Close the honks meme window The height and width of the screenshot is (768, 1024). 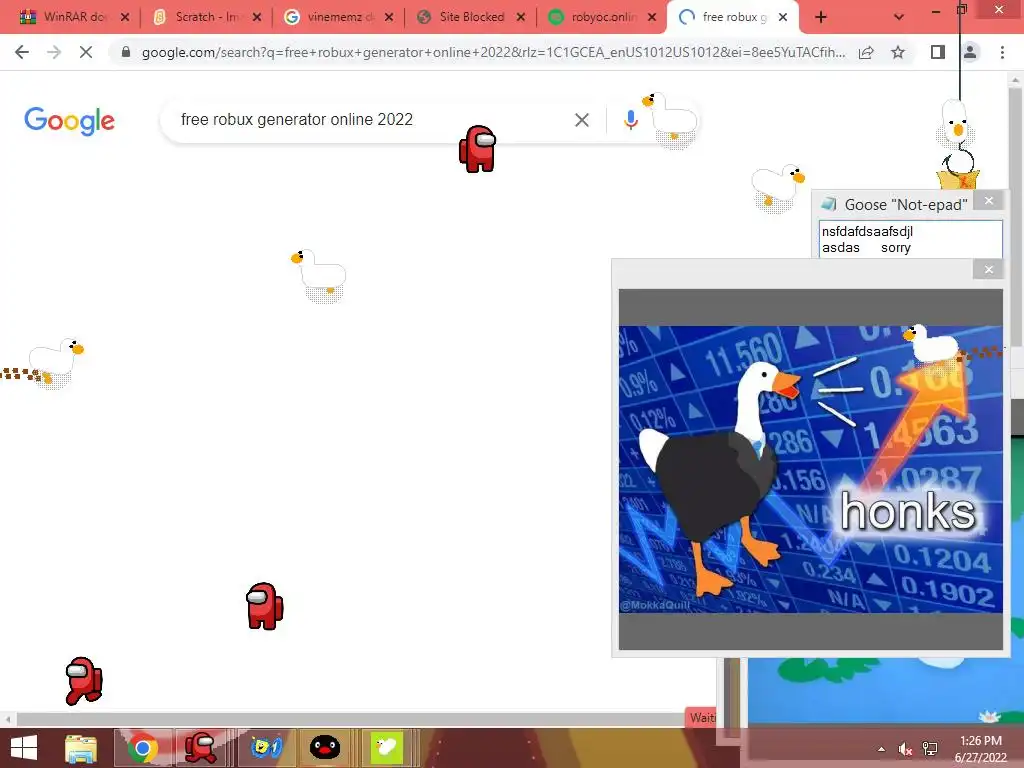coord(989,269)
